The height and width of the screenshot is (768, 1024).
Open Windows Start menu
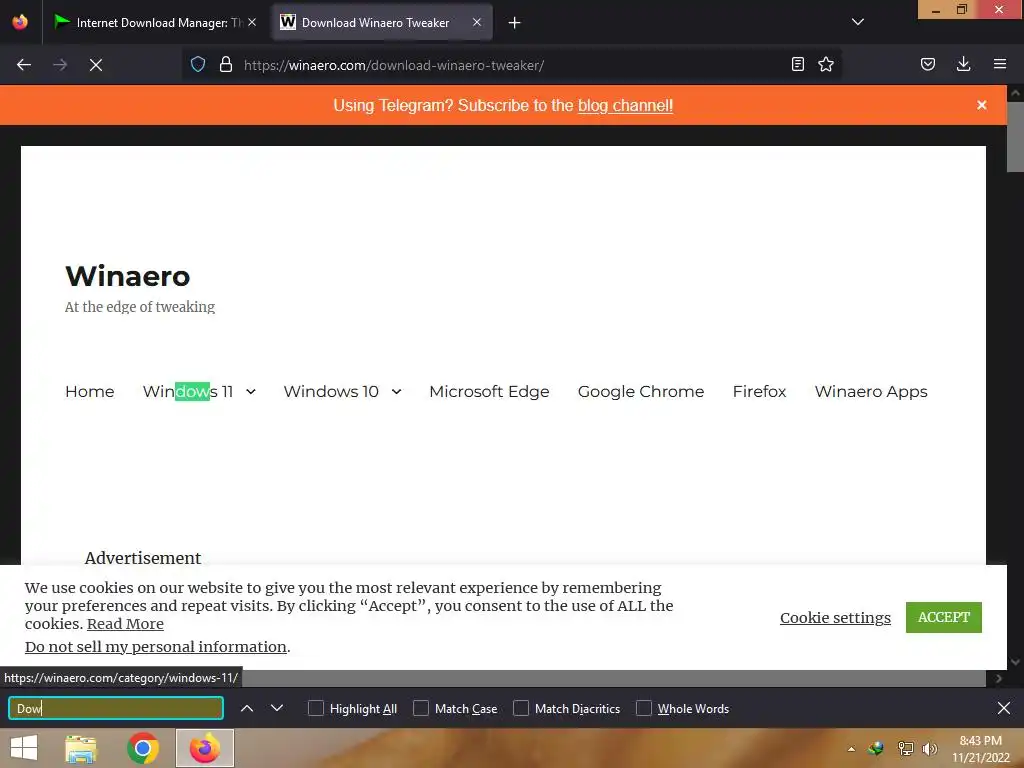point(24,748)
